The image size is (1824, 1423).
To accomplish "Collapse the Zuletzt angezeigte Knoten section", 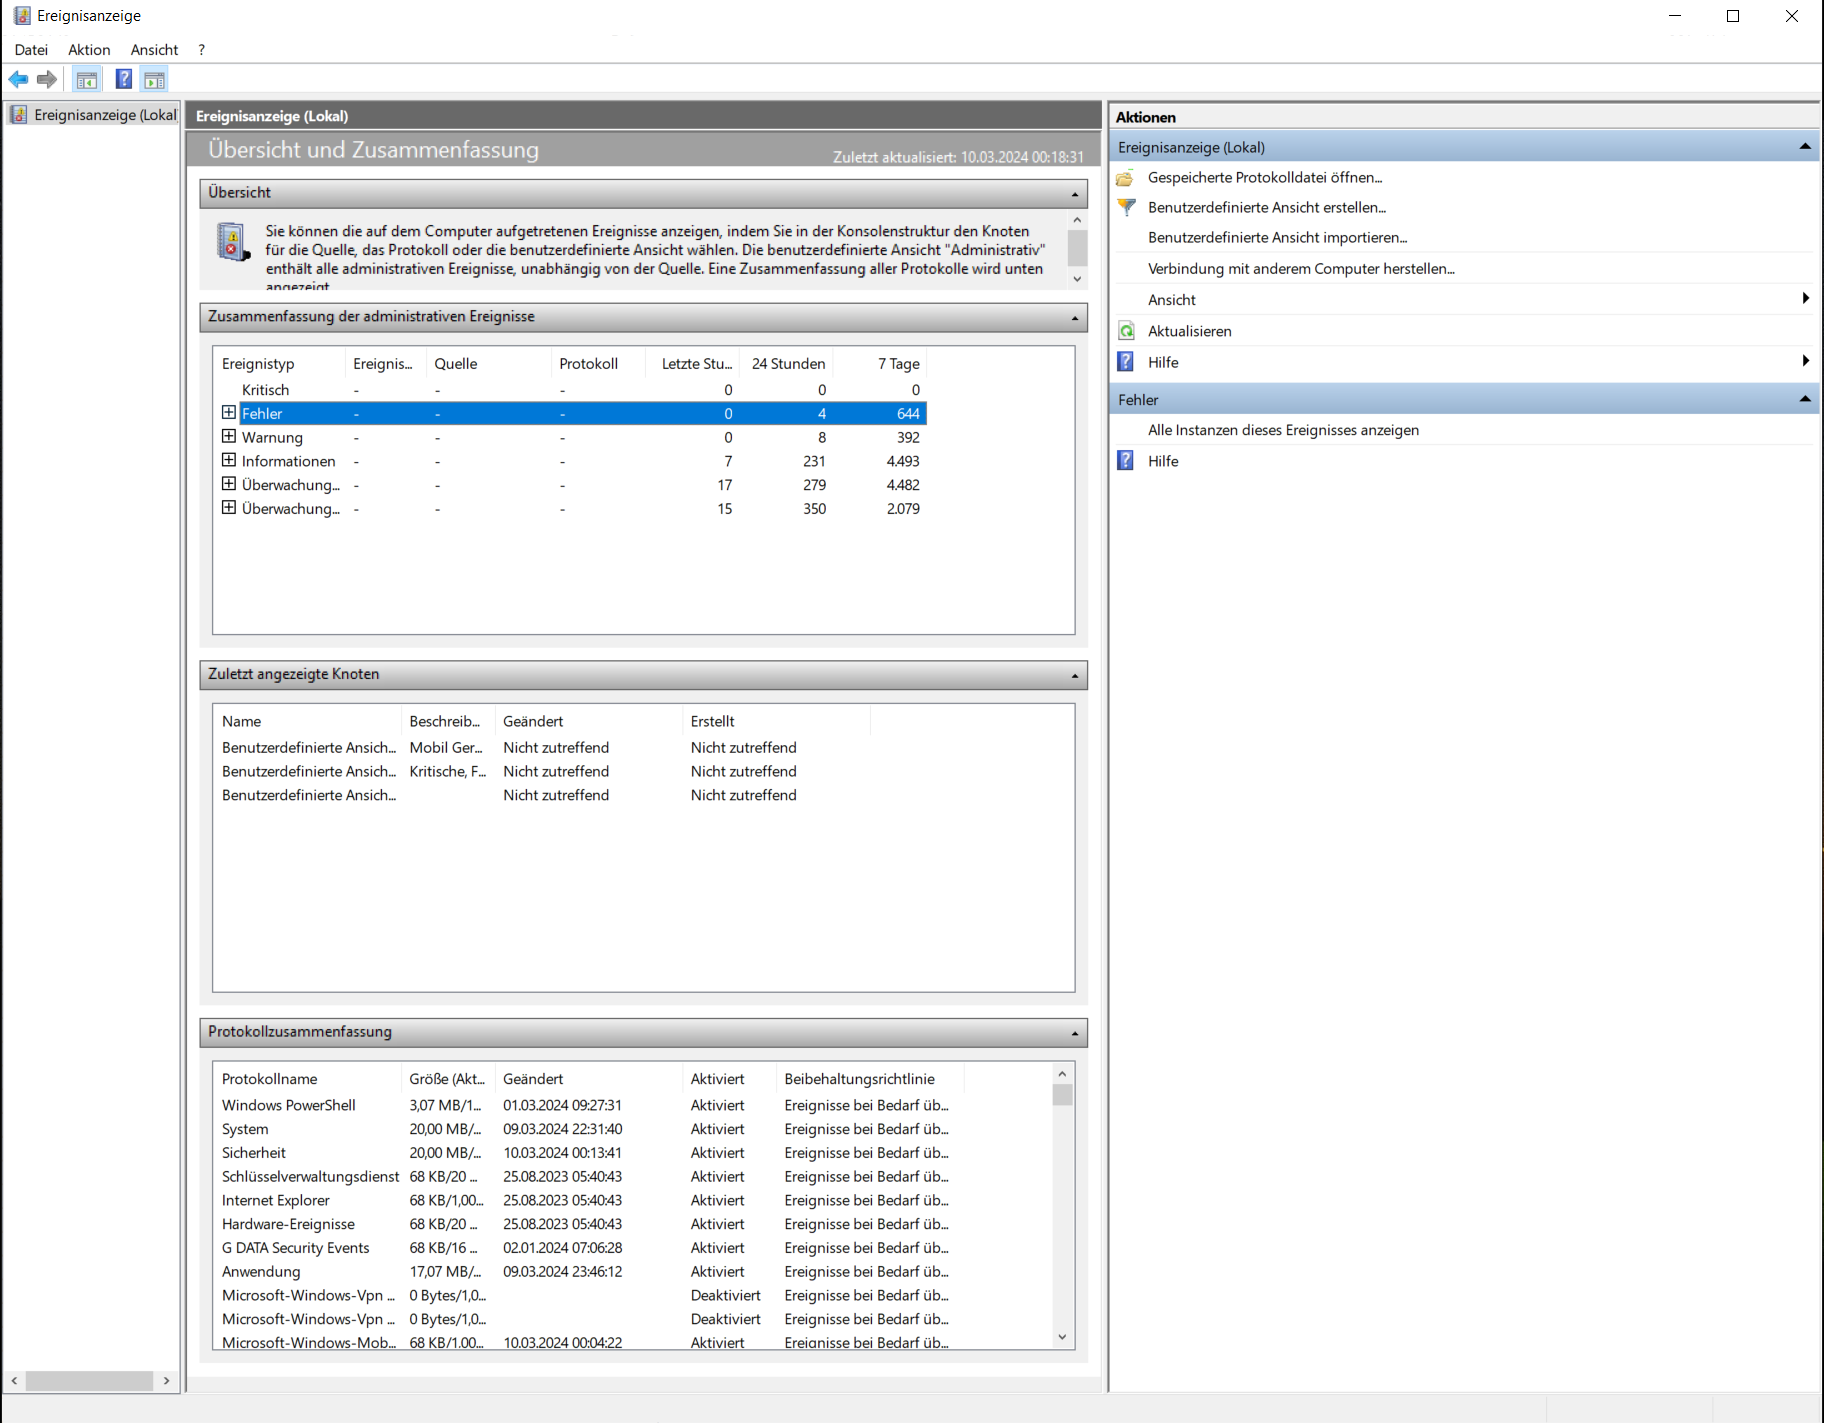I will point(1075,676).
